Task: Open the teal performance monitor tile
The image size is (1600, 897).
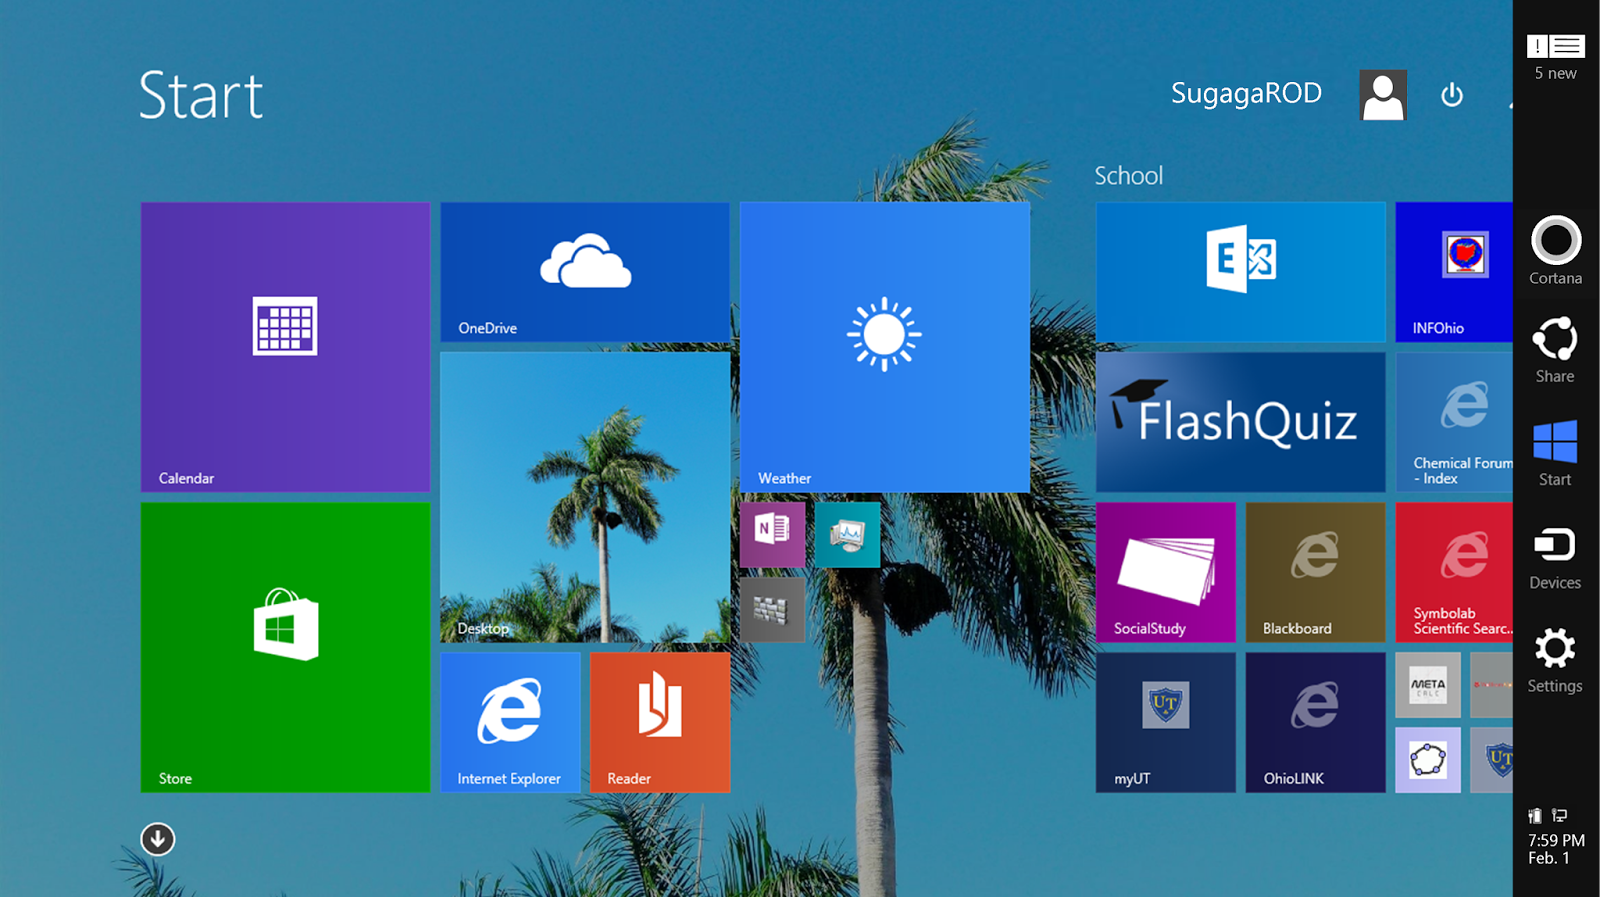Action: click(x=848, y=535)
